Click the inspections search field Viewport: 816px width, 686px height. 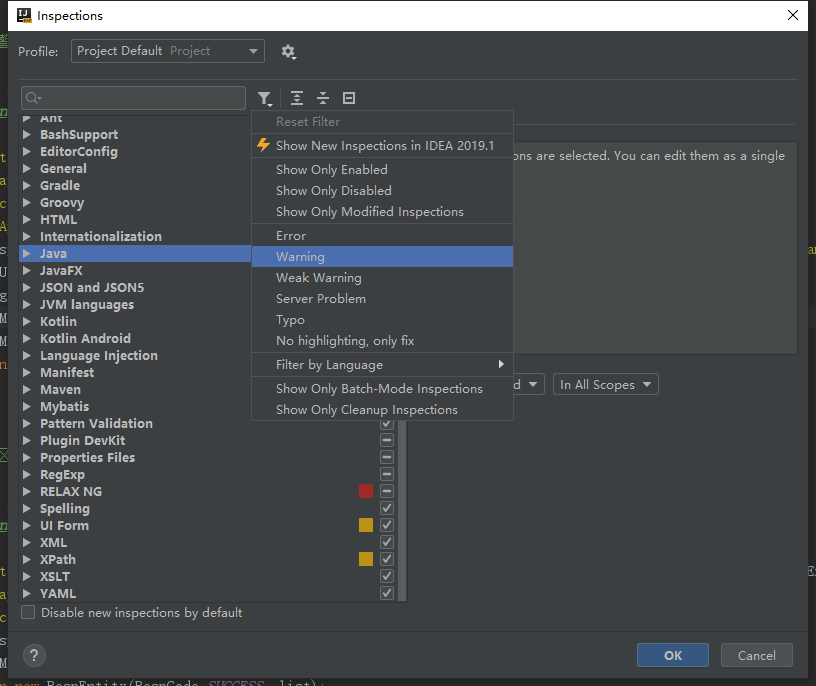coord(133,98)
